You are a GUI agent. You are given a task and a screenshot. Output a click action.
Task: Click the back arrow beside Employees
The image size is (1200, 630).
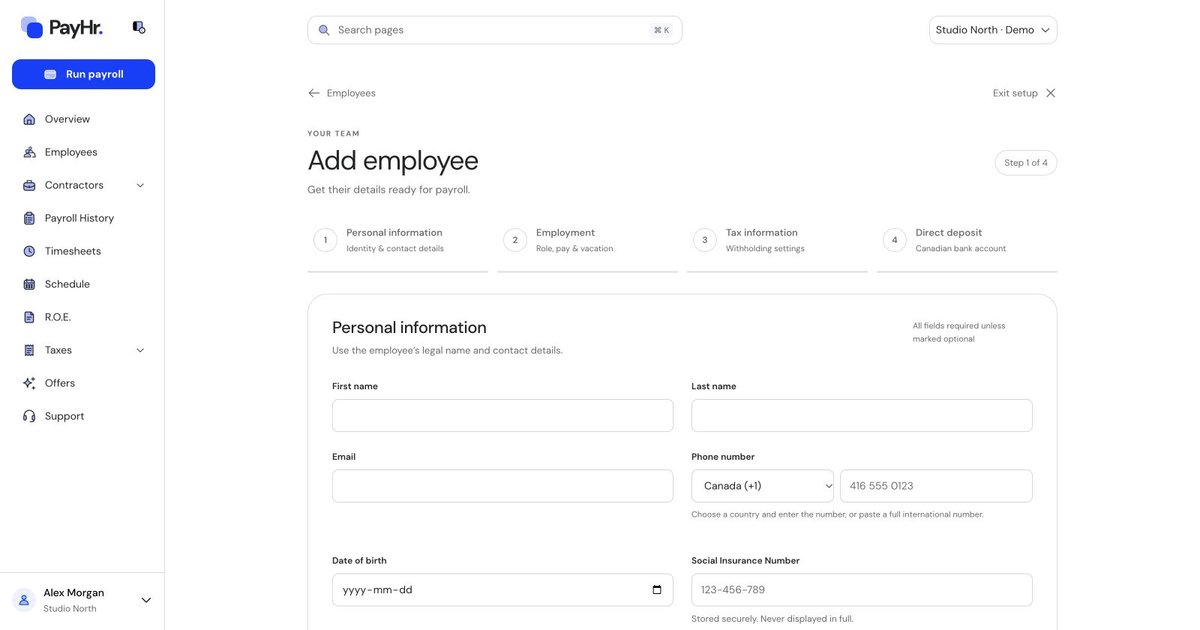314,93
